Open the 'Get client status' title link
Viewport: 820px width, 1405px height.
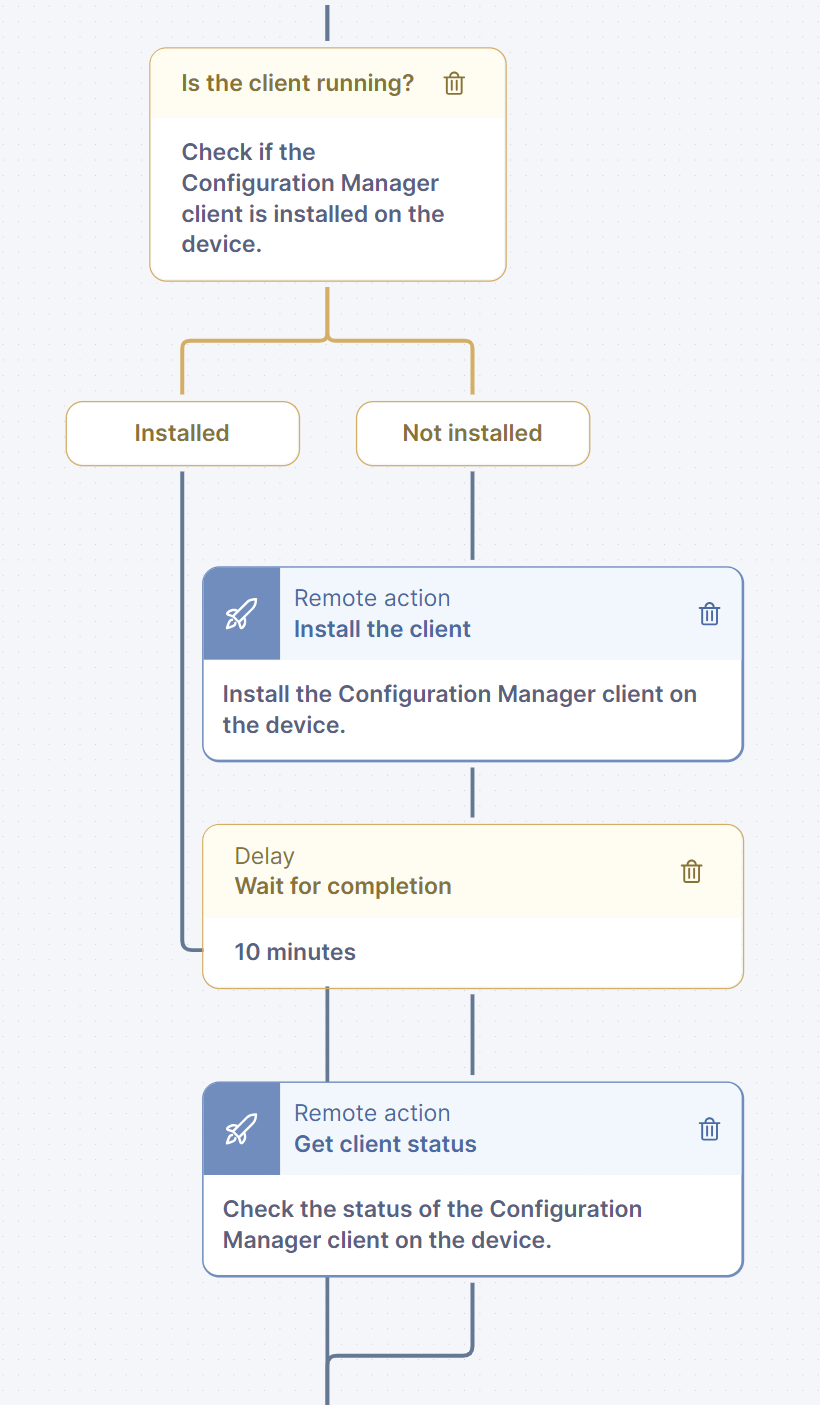[385, 1144]
